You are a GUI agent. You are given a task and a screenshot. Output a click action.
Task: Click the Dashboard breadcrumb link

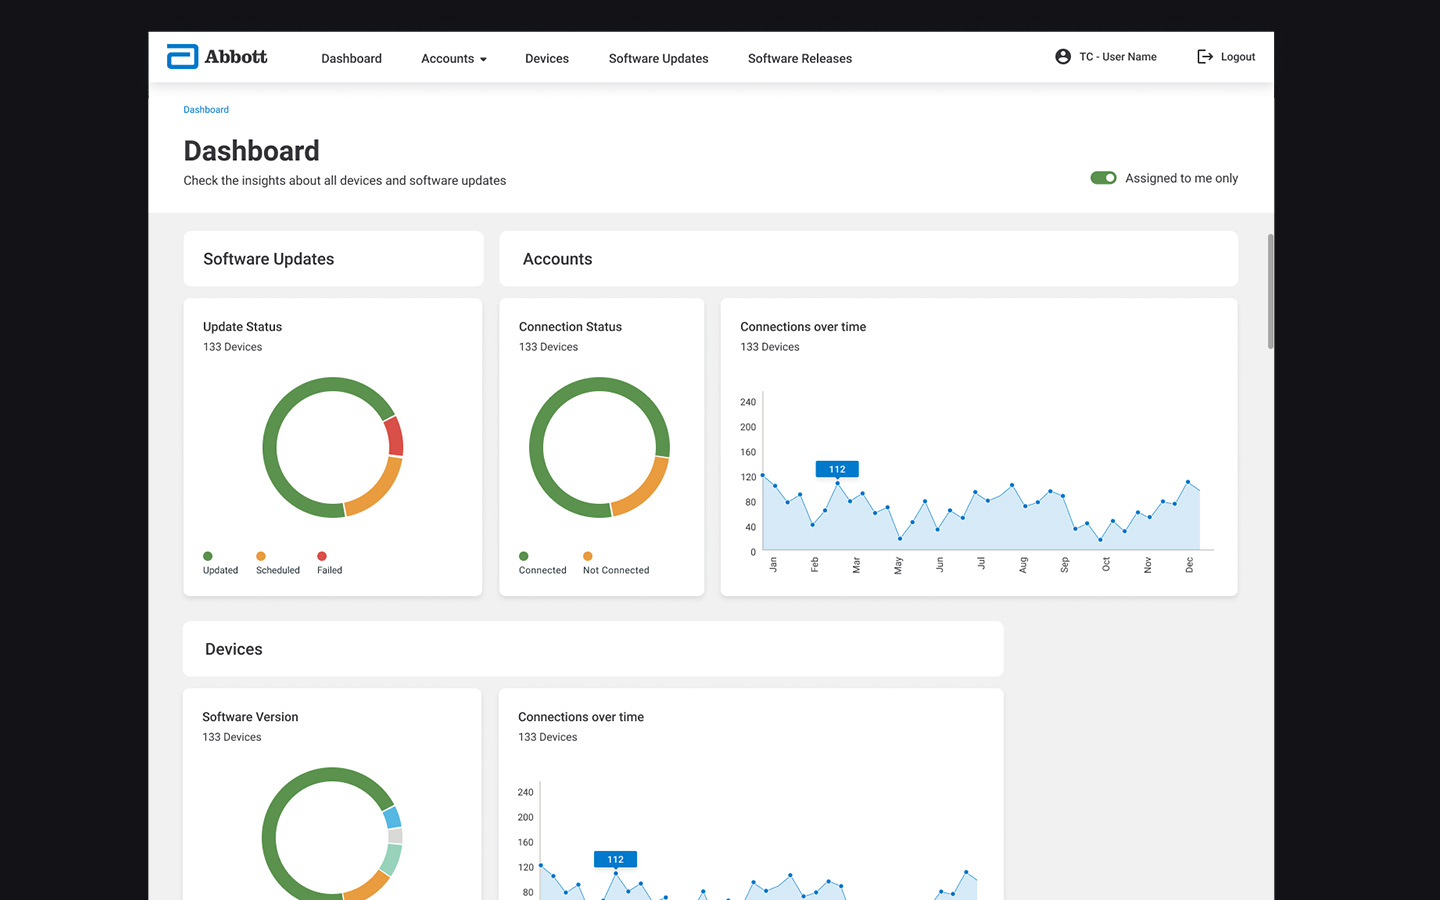tap(206, 110)
